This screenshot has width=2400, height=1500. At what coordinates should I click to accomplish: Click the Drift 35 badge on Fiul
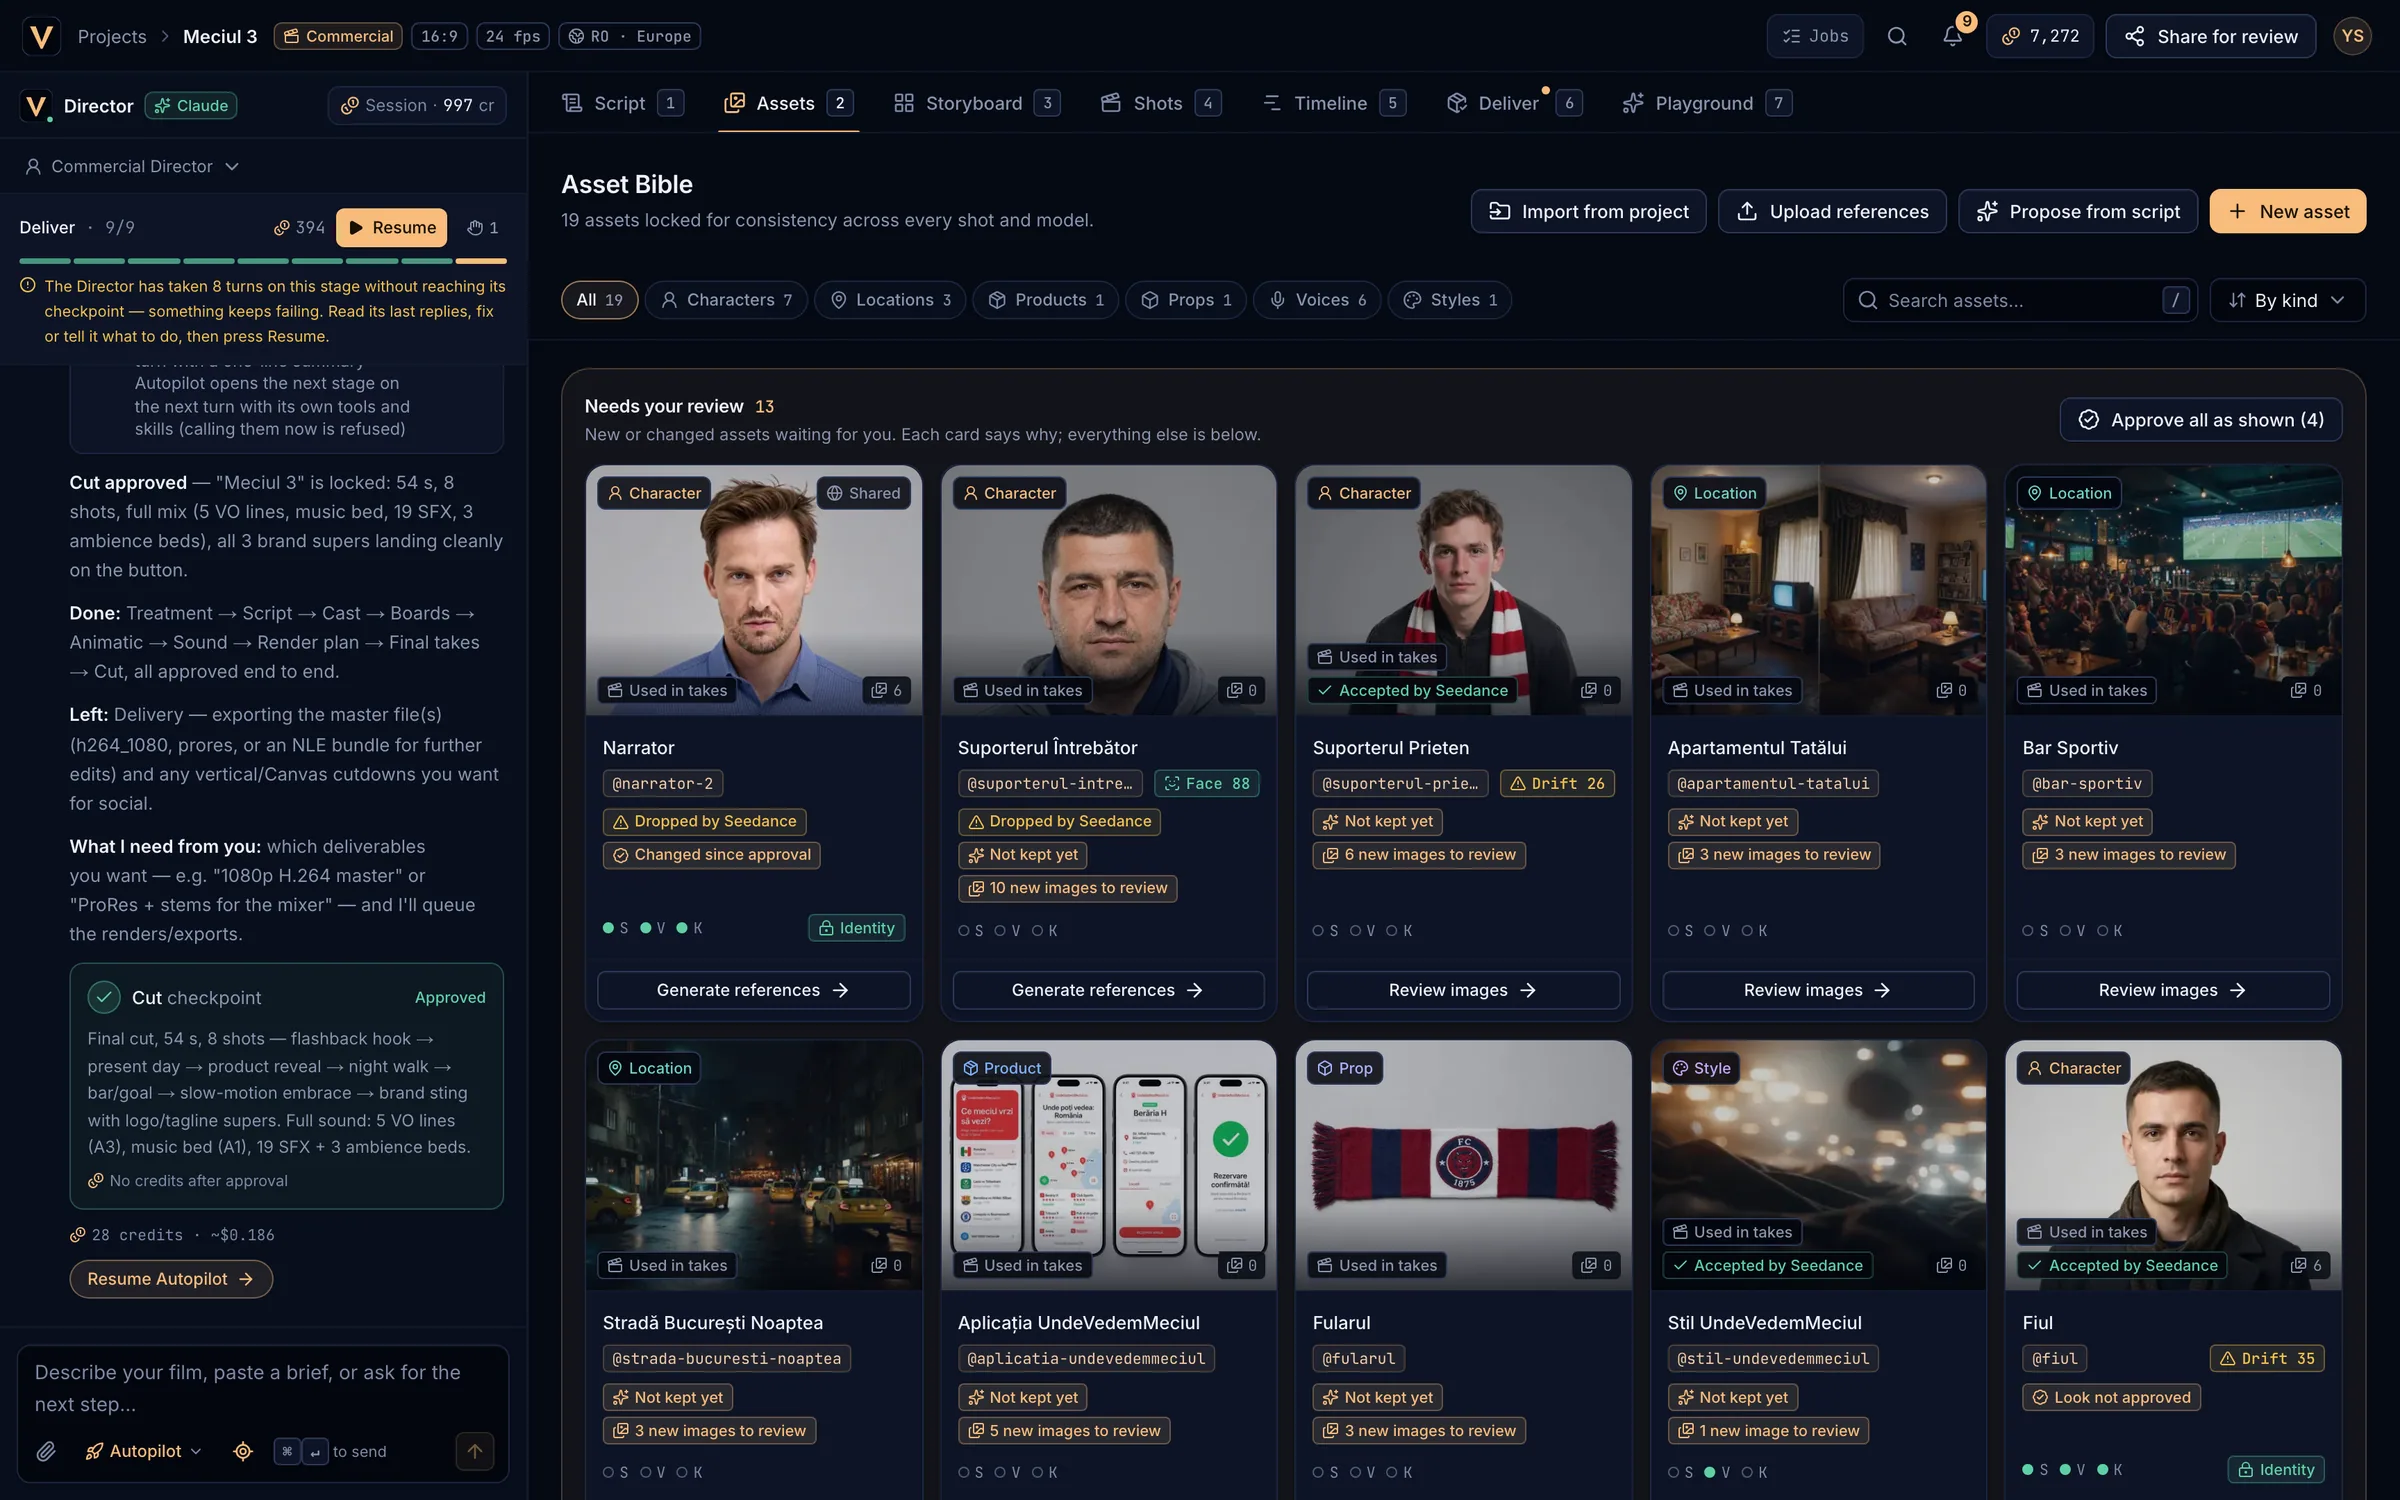coord(2267,1358)
